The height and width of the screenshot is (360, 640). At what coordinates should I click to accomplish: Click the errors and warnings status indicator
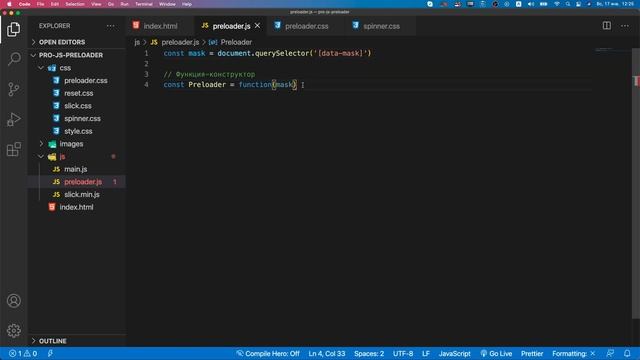[23, 353]
